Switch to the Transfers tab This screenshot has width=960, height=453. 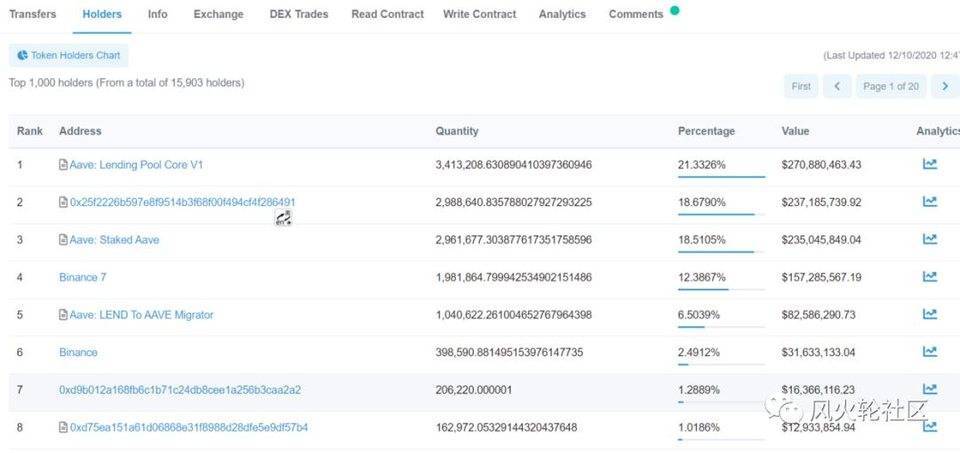point(33,14)
